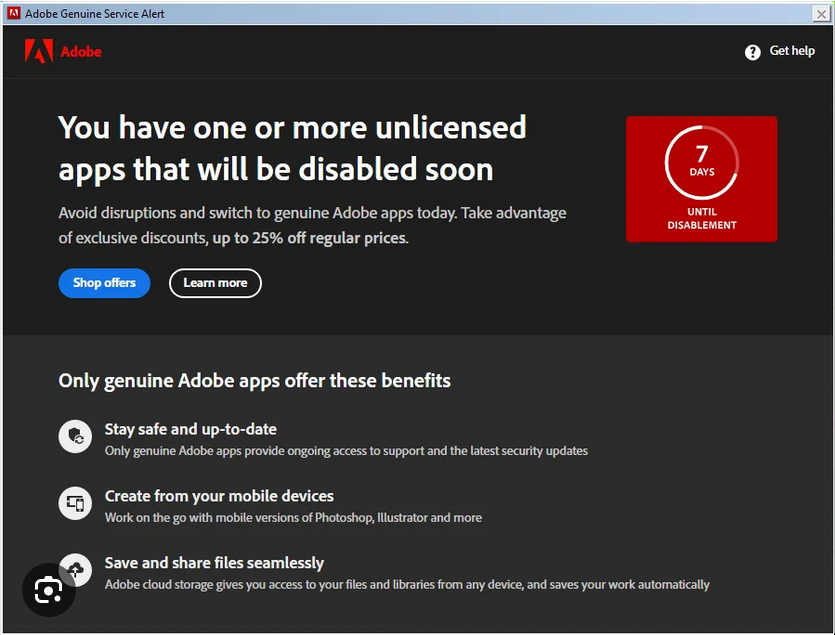The width and height of the screenshot is (835, 635).
Task: Click the 'Until Disablement' label in red box
Action: [x=701, y=218]
